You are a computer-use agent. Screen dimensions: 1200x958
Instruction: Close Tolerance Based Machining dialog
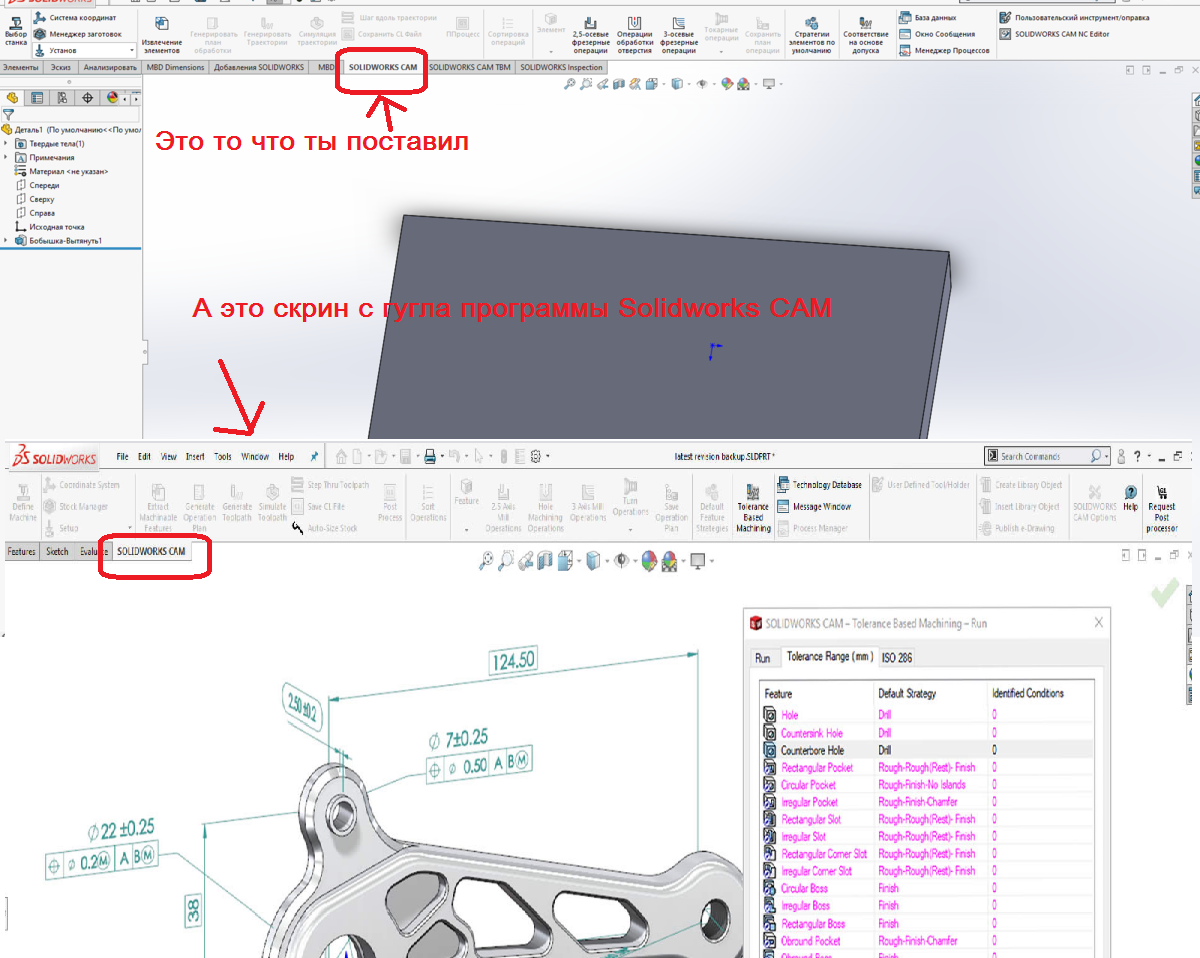click(1100, 622)
